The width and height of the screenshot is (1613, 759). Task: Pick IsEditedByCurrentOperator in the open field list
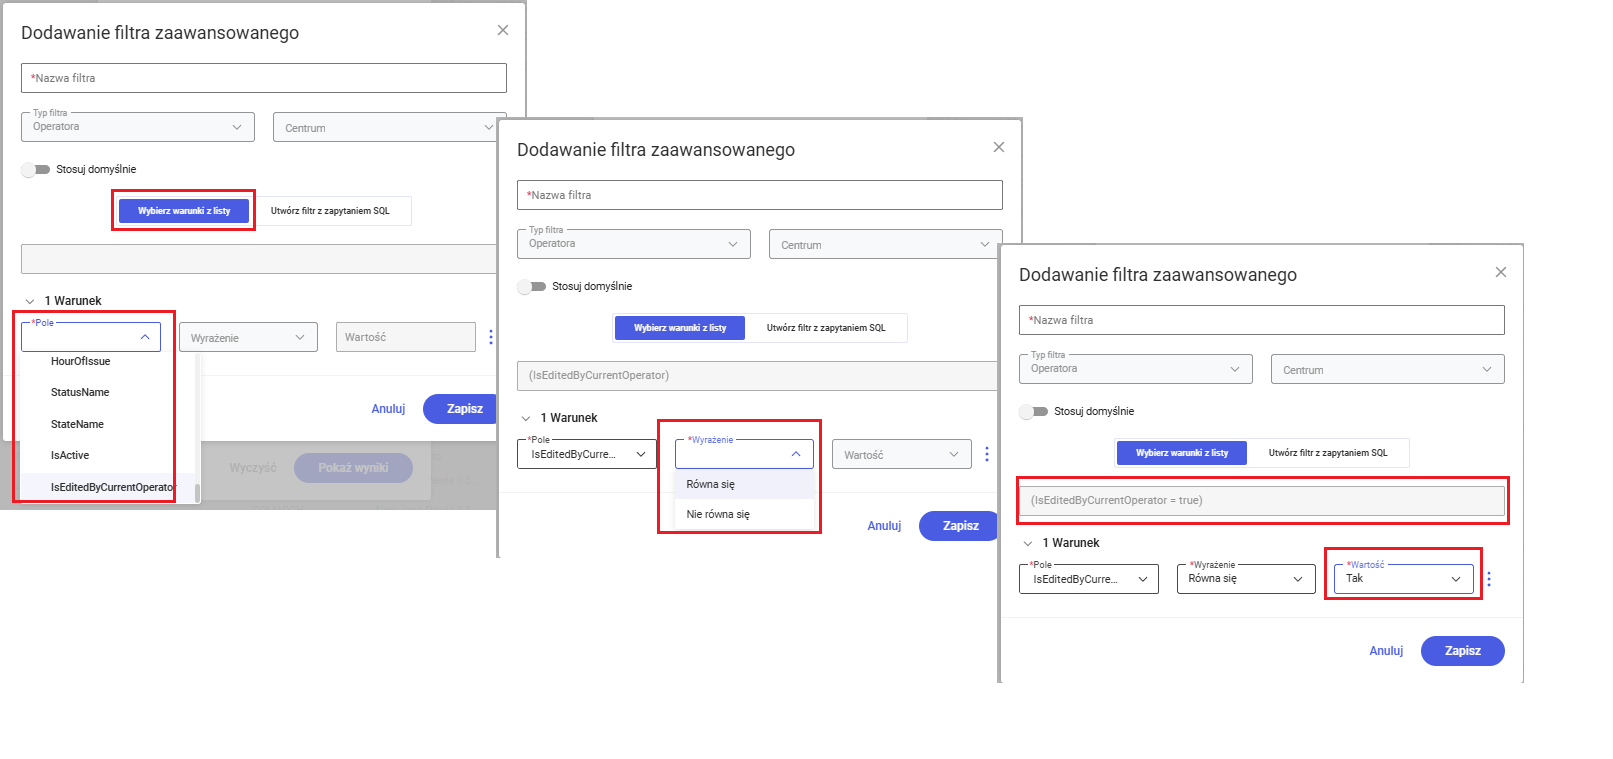[112, 487]
